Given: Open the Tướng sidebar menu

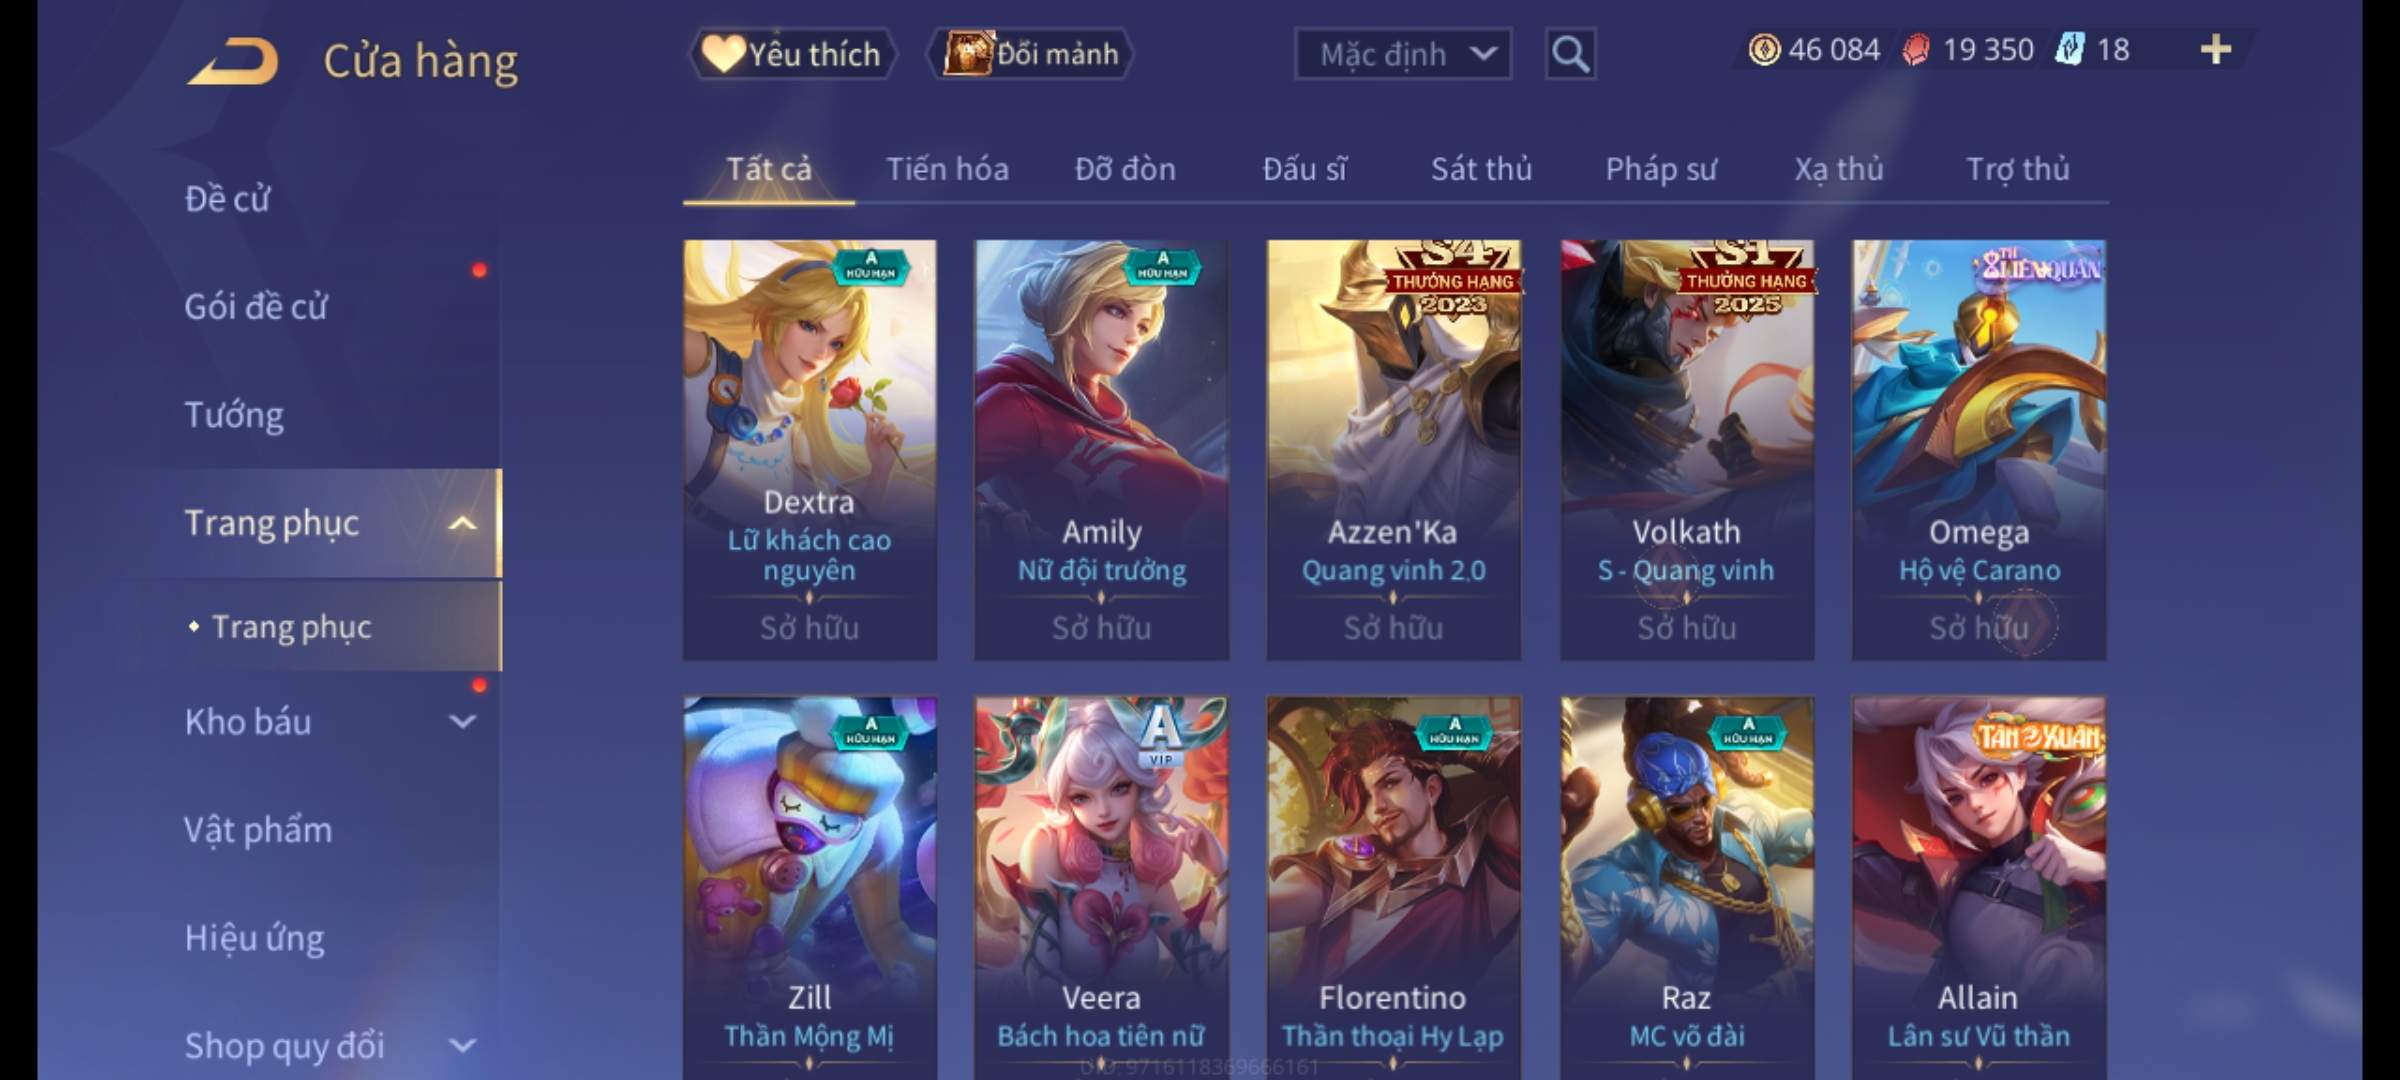Looking at the screenshot, I should click(x=234, y=415).
